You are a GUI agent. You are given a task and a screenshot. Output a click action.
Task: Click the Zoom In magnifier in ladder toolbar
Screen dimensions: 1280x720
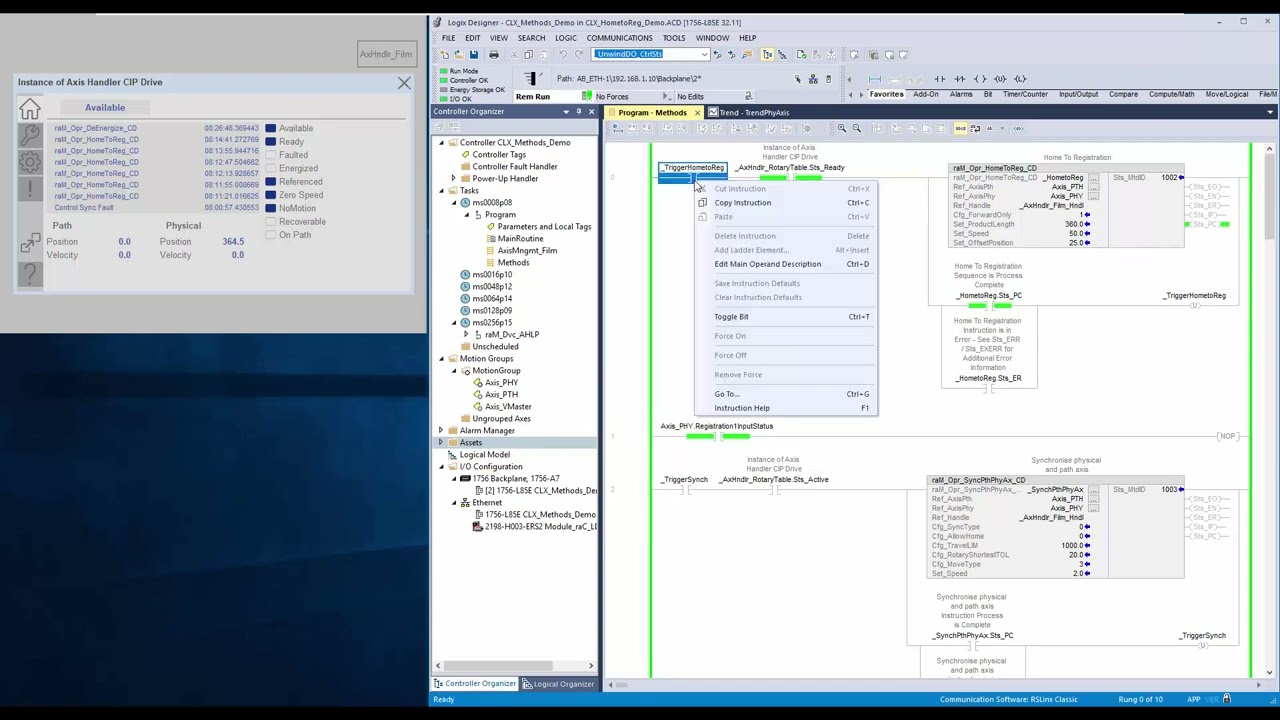tap(842, 128)
